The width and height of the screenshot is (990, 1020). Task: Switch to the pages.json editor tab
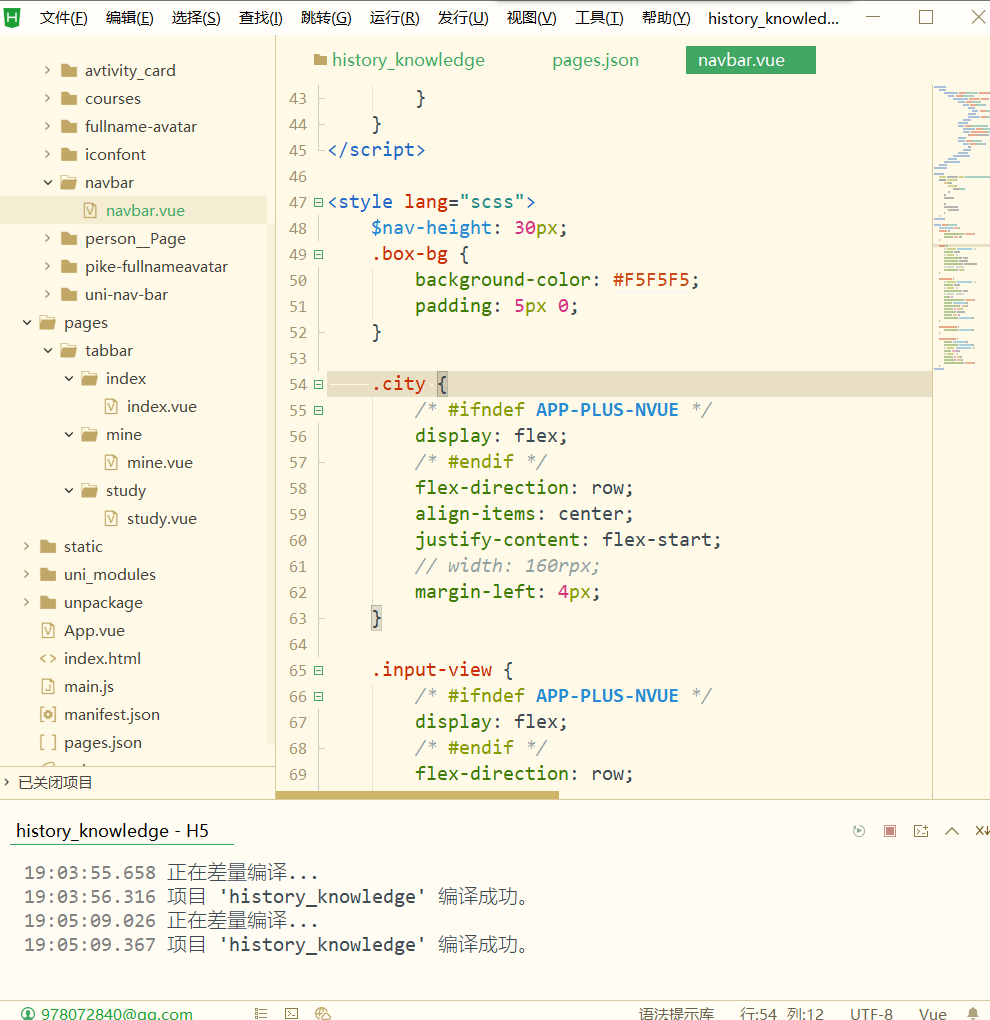tap(595, 60)
